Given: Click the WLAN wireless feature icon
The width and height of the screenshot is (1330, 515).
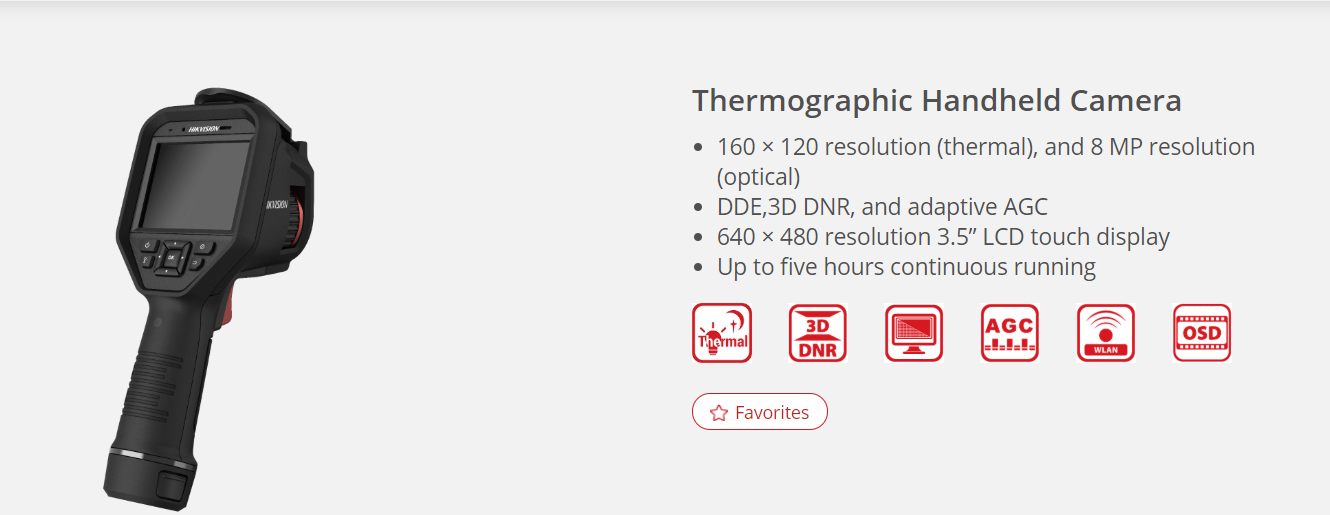Looking at the screenshot, I should (1106, 333).
